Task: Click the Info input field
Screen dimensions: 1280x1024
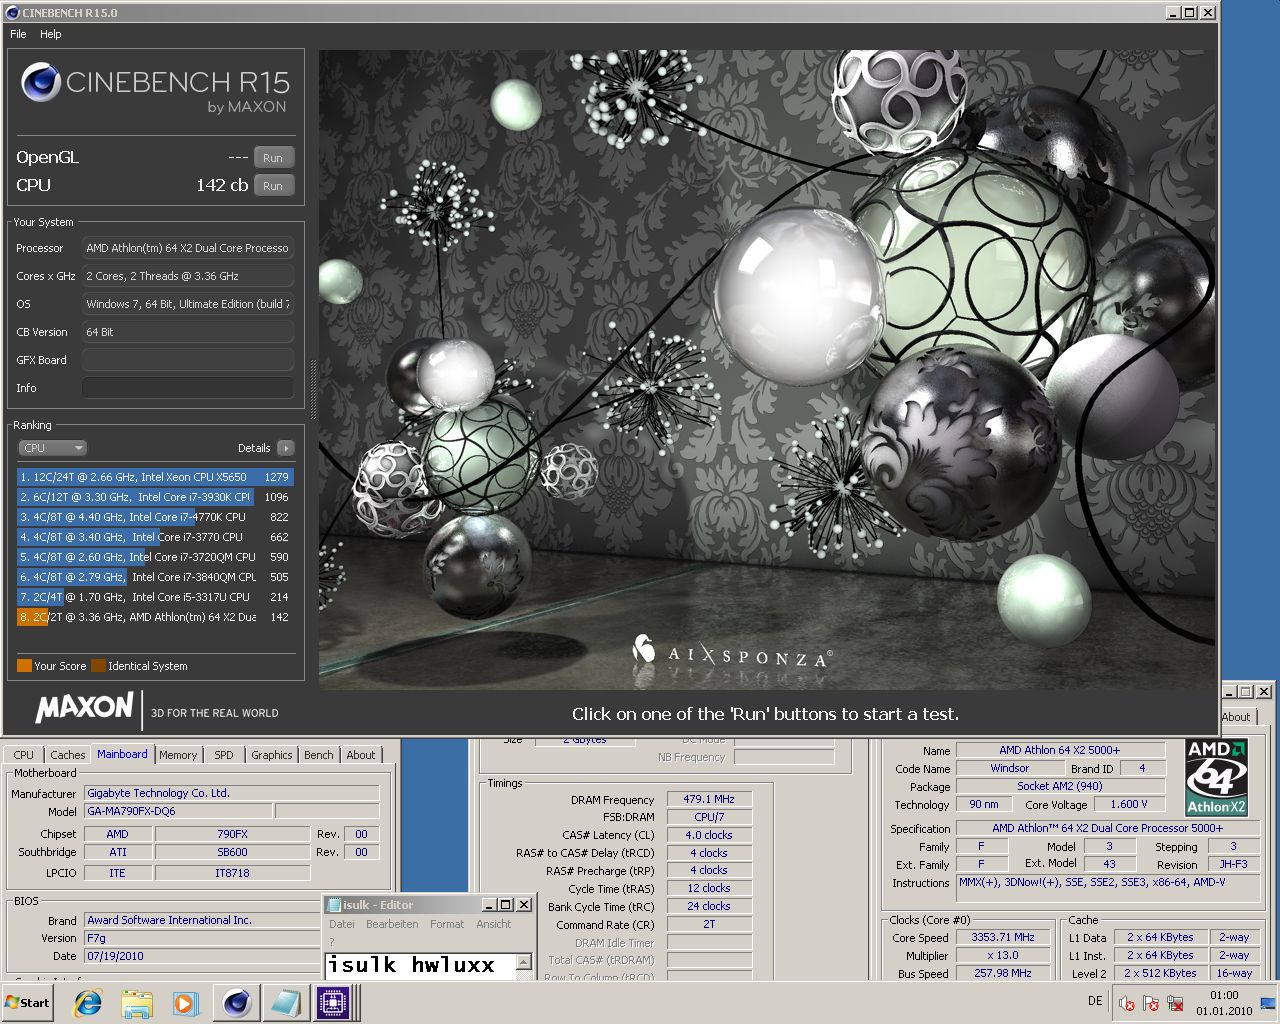Action: [188, 388]
